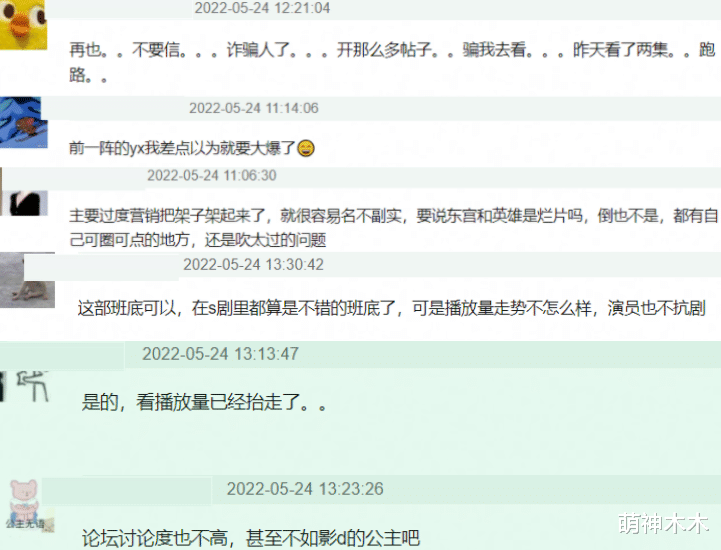Click timestamp 2022-05-24 13:23:26
The width and height of the screenshot is (721, 550).
click(305, 489)
